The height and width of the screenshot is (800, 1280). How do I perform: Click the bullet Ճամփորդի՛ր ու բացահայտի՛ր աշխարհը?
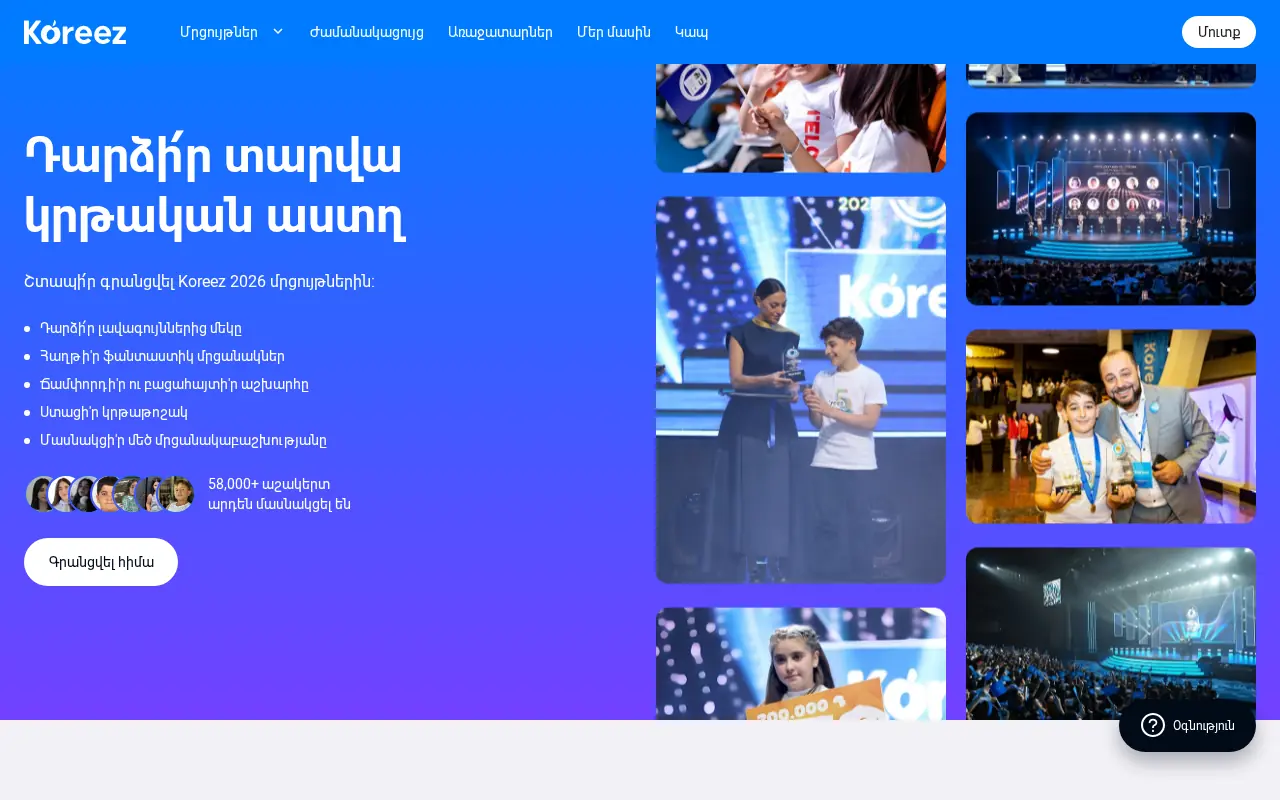pyautogui.click(x=174, y=384)
